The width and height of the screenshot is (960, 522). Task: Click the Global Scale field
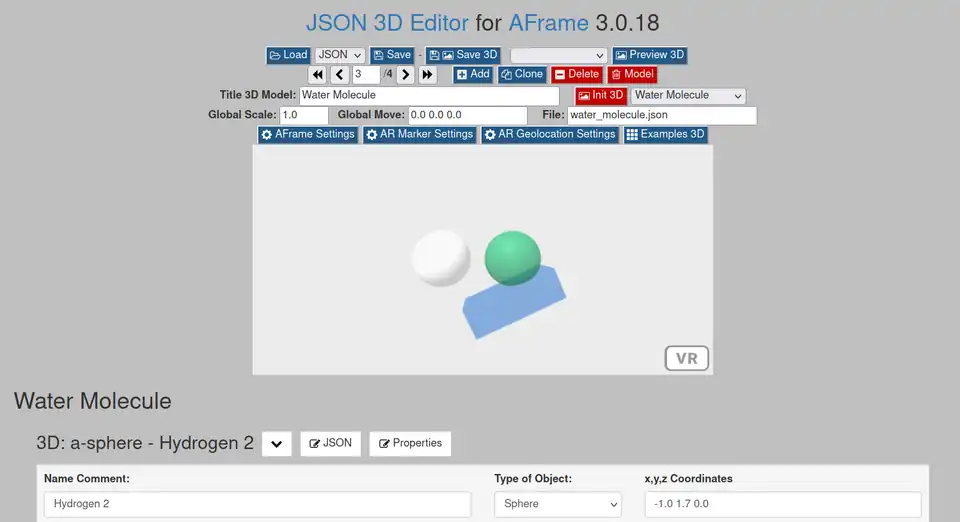point(304,115)
